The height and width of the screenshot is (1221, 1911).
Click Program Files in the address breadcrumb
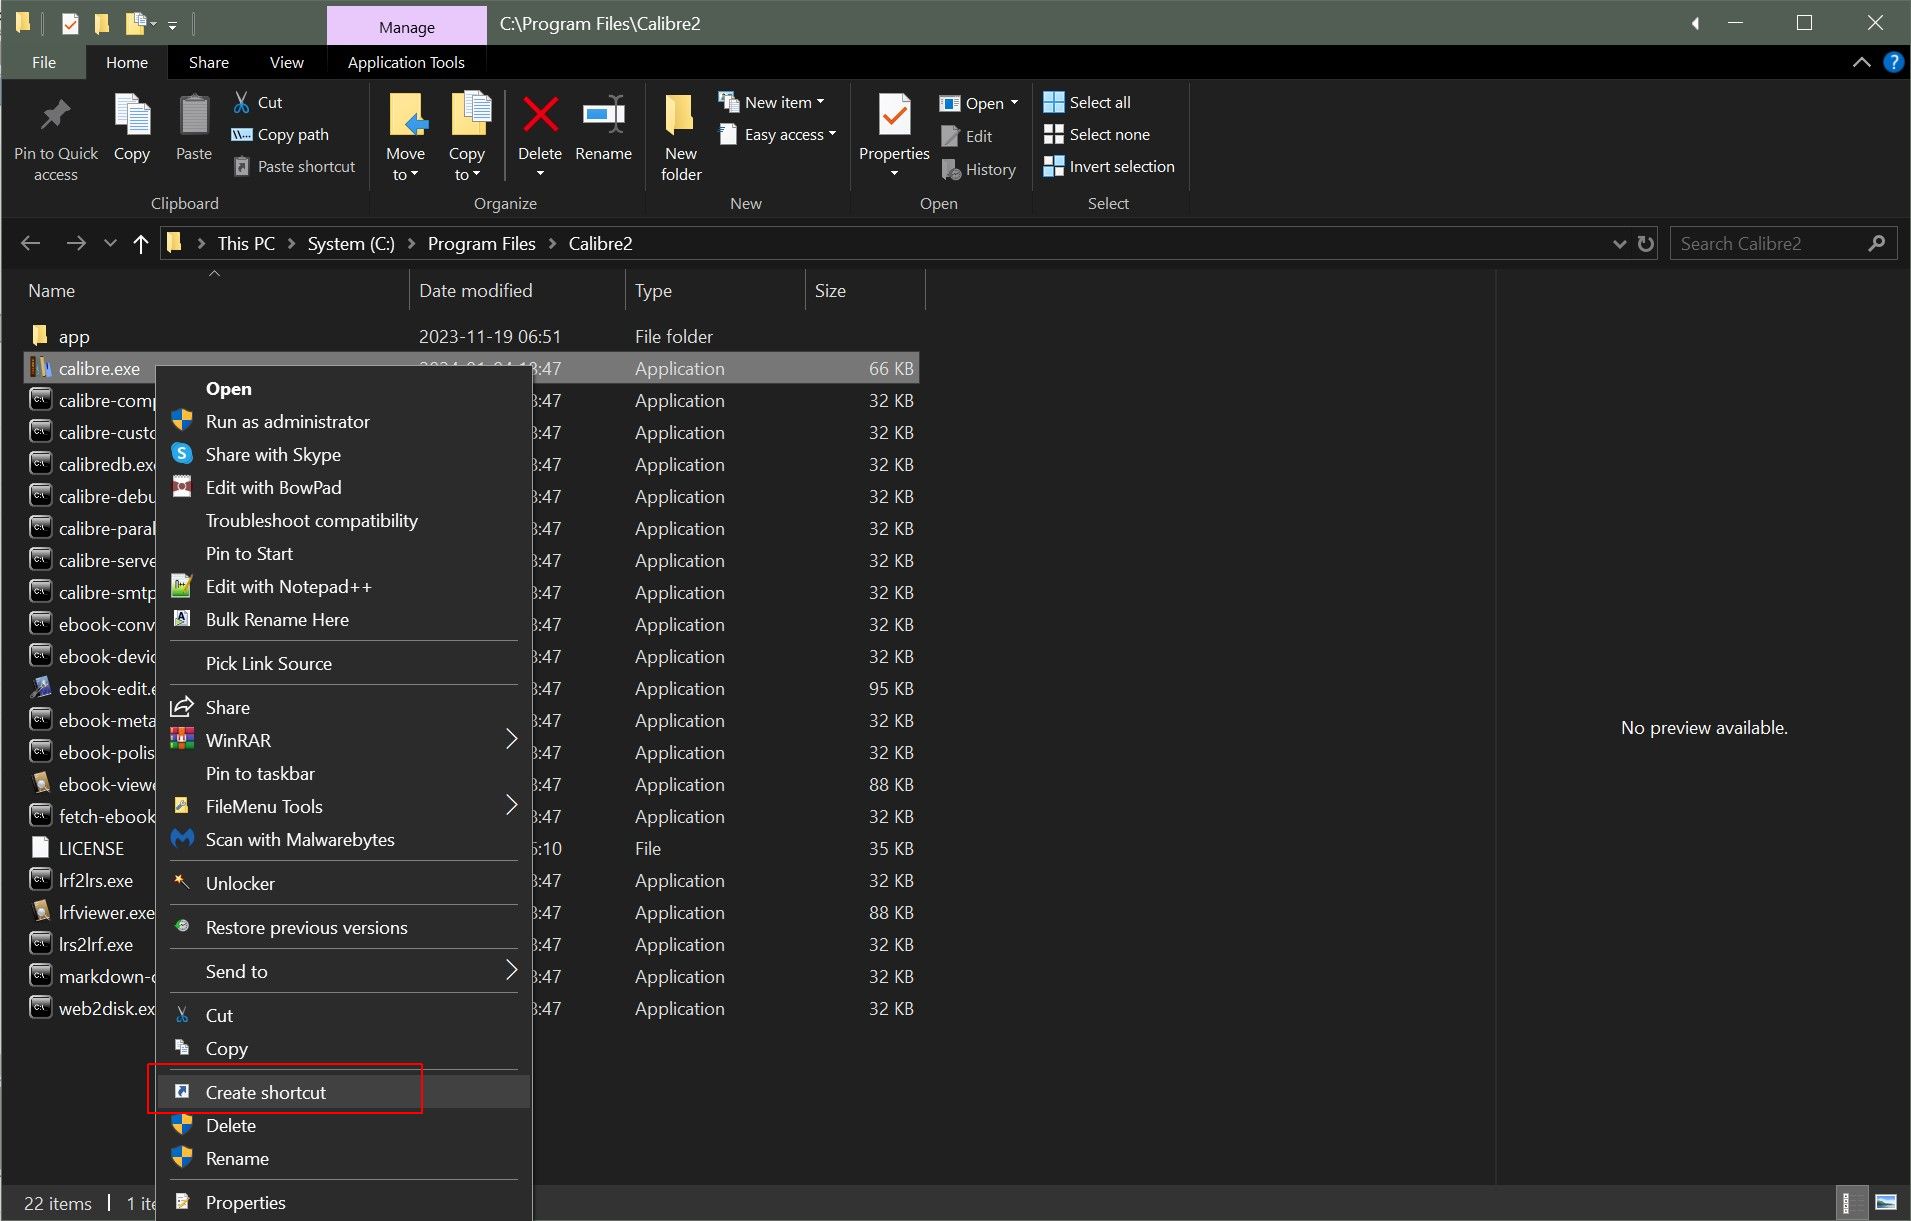(x=481, y=244)
